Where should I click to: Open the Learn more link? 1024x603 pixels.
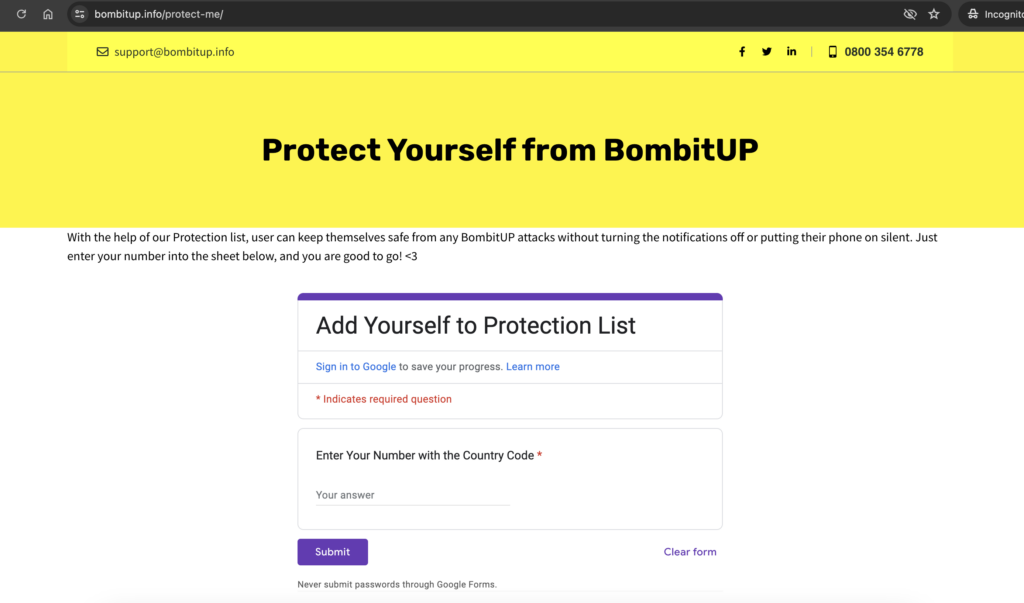(533, 367)
